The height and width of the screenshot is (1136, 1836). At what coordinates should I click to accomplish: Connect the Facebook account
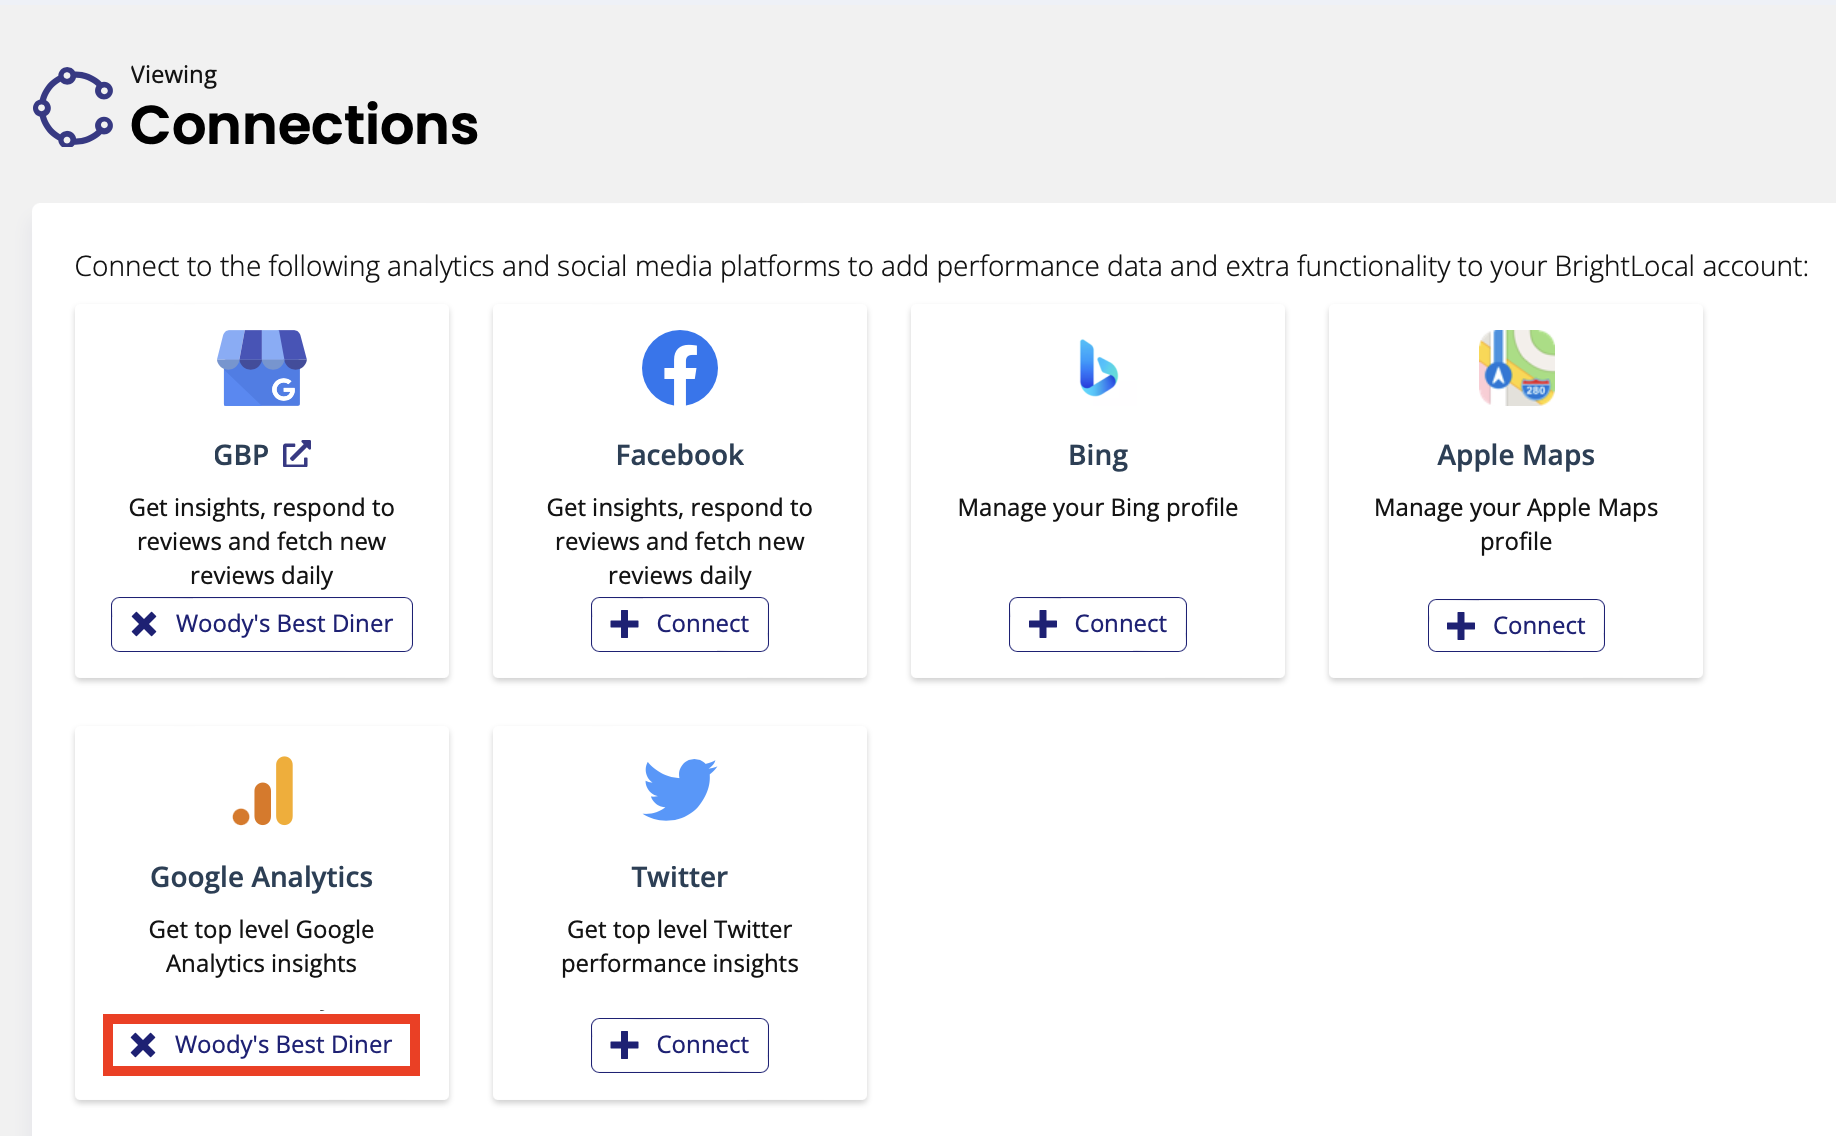coord(680,624)
